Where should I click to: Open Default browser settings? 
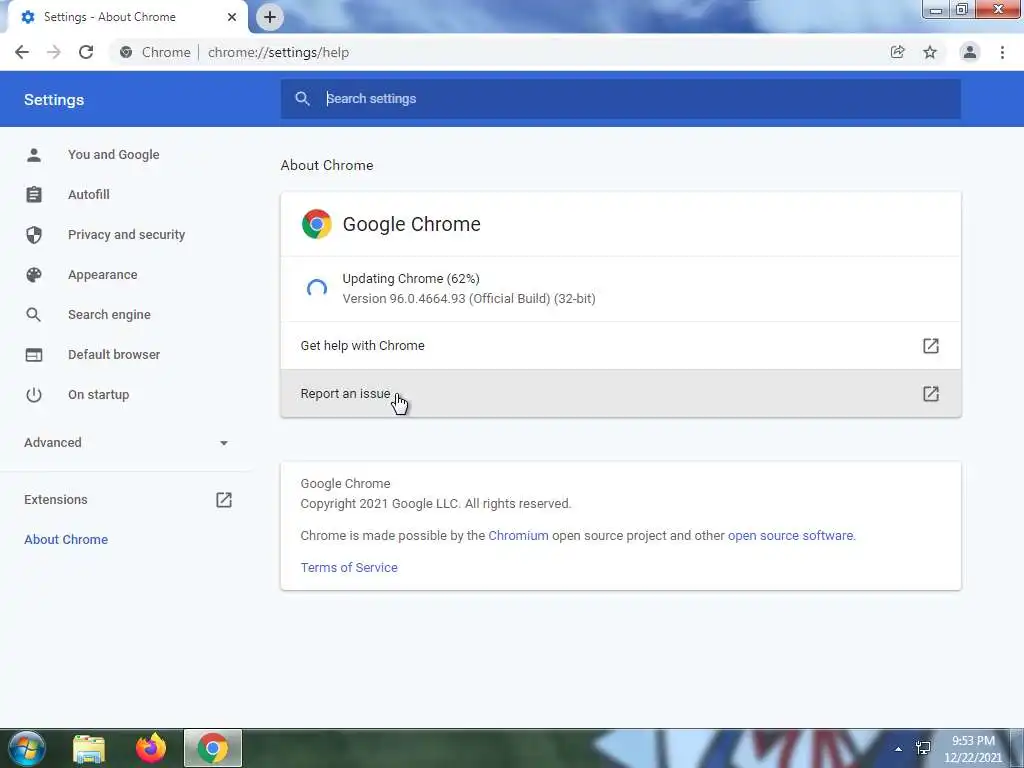(x=114, y=355)
